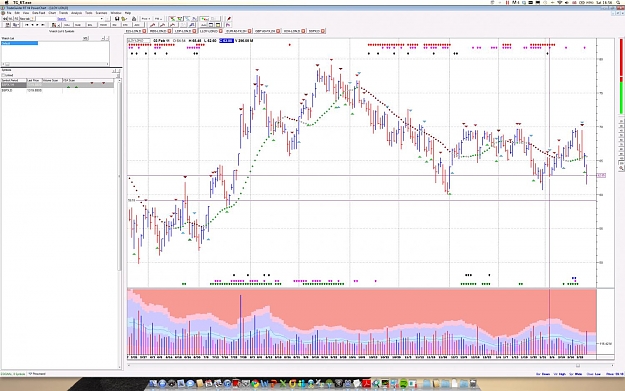Viewport: 625px width, 391px height.
Task: Click the printer icon in the top toolbar
Action: 134,19
